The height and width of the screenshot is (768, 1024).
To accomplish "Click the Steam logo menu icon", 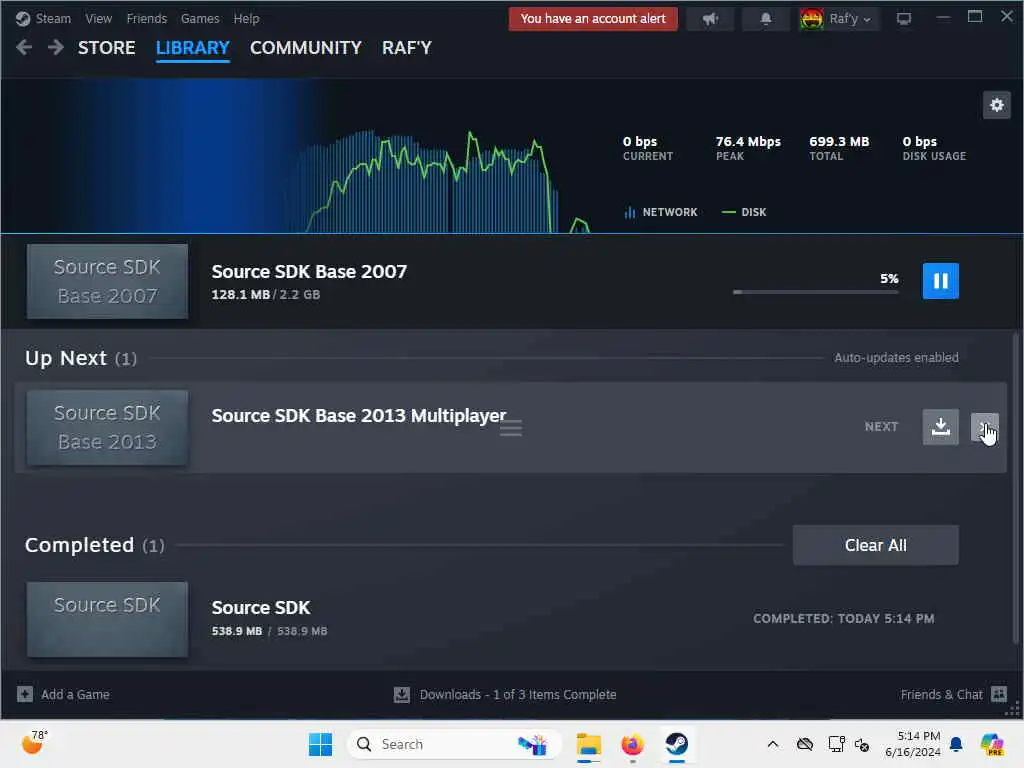I will tap(23, 18).
